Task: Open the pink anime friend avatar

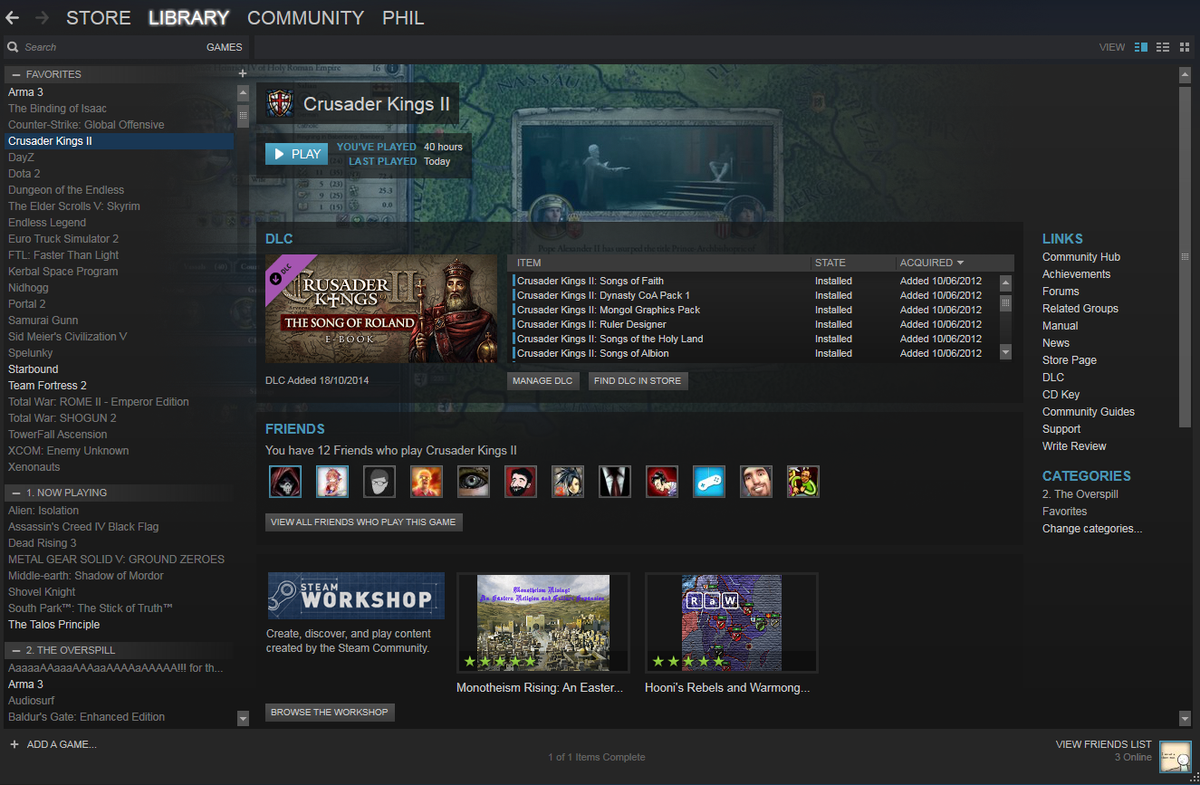Action: click(x=332, y=481)
